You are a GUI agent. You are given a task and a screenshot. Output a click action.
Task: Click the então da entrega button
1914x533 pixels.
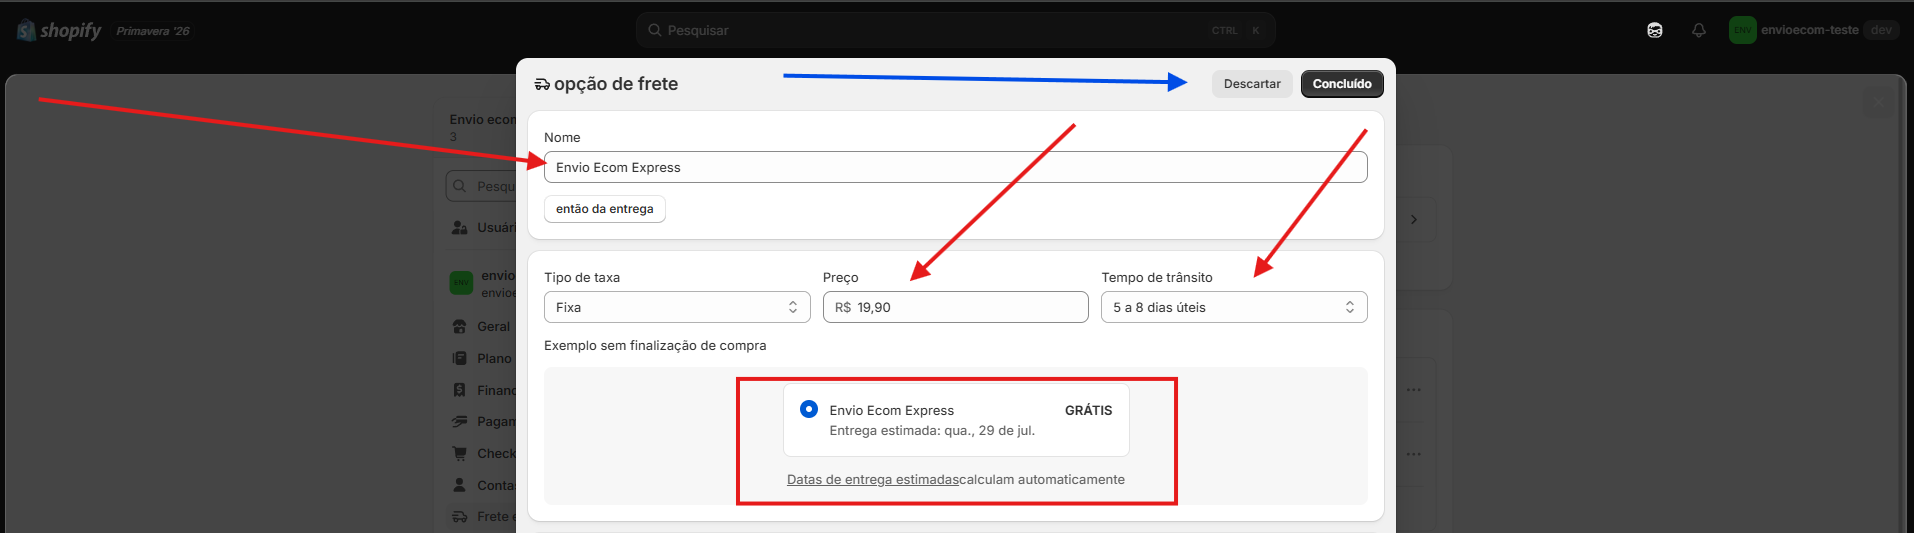click(x=605, y=209)
